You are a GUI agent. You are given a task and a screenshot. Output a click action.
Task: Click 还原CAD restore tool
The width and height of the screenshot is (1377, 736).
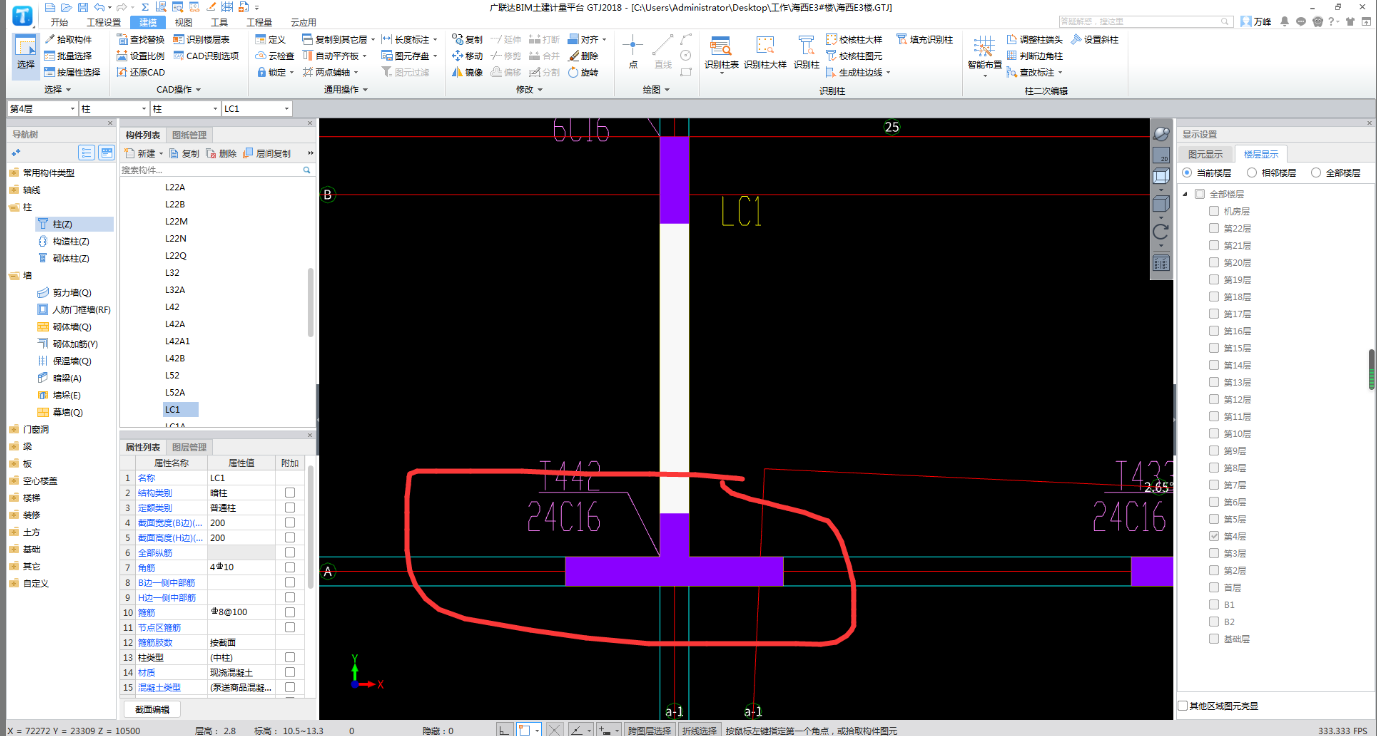(x=140, y=72)
